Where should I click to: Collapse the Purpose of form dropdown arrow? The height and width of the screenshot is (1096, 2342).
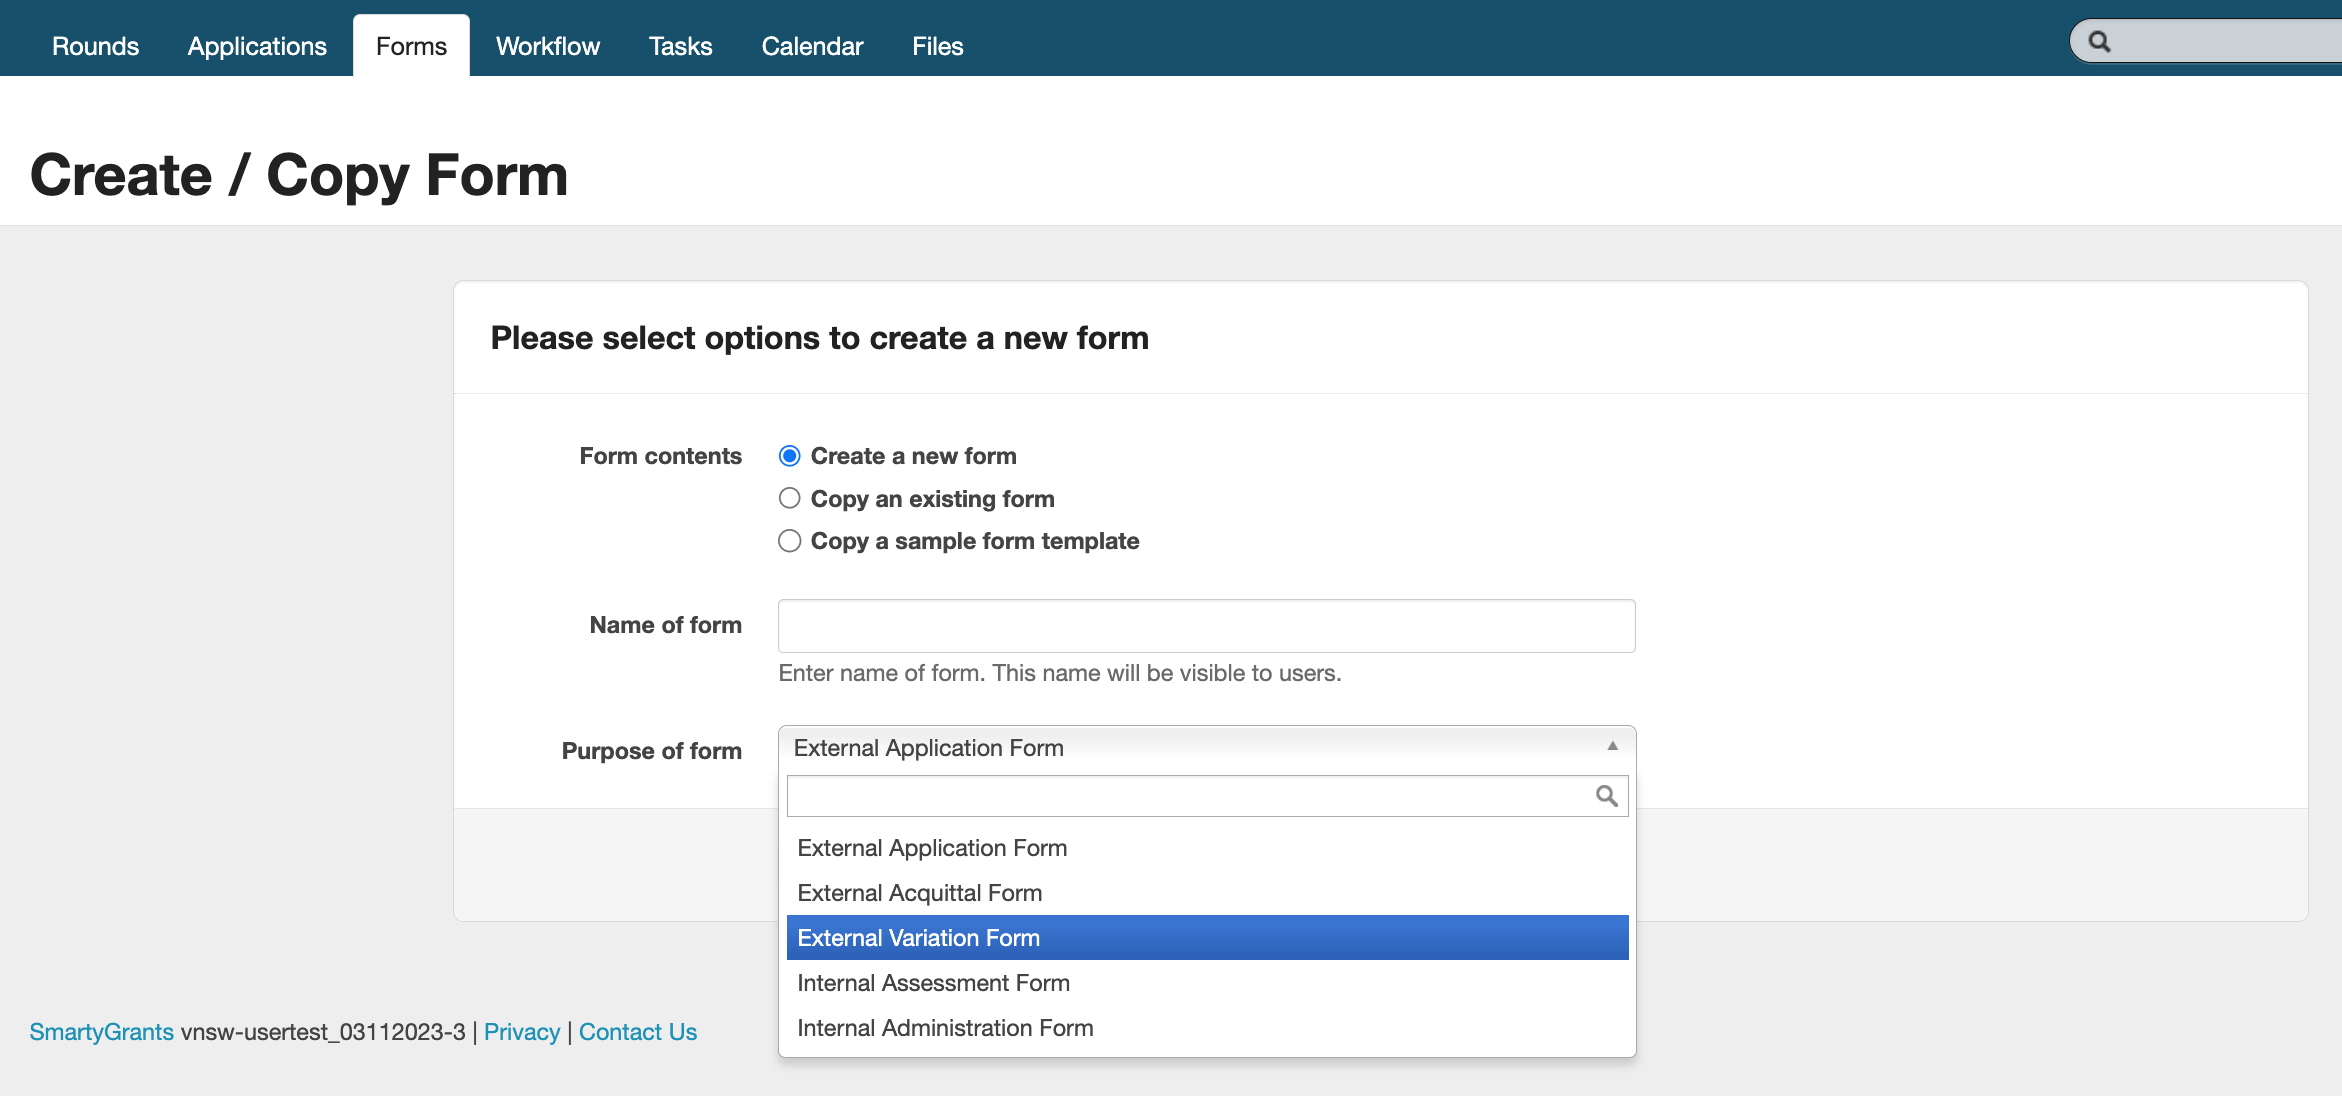coord(1612,747)
